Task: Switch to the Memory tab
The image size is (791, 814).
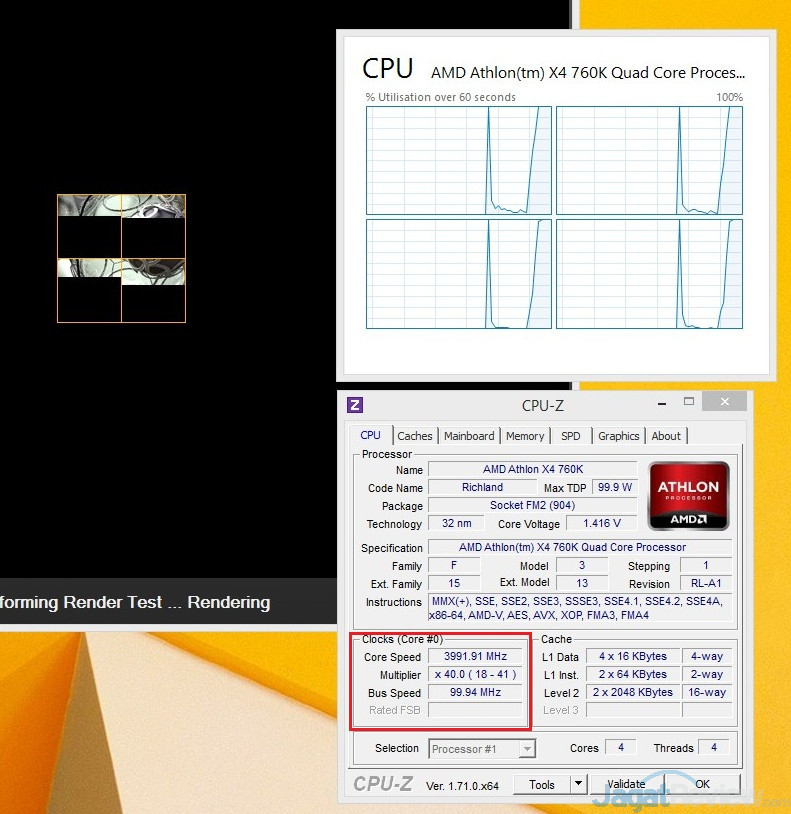Action: coord(525,436)
